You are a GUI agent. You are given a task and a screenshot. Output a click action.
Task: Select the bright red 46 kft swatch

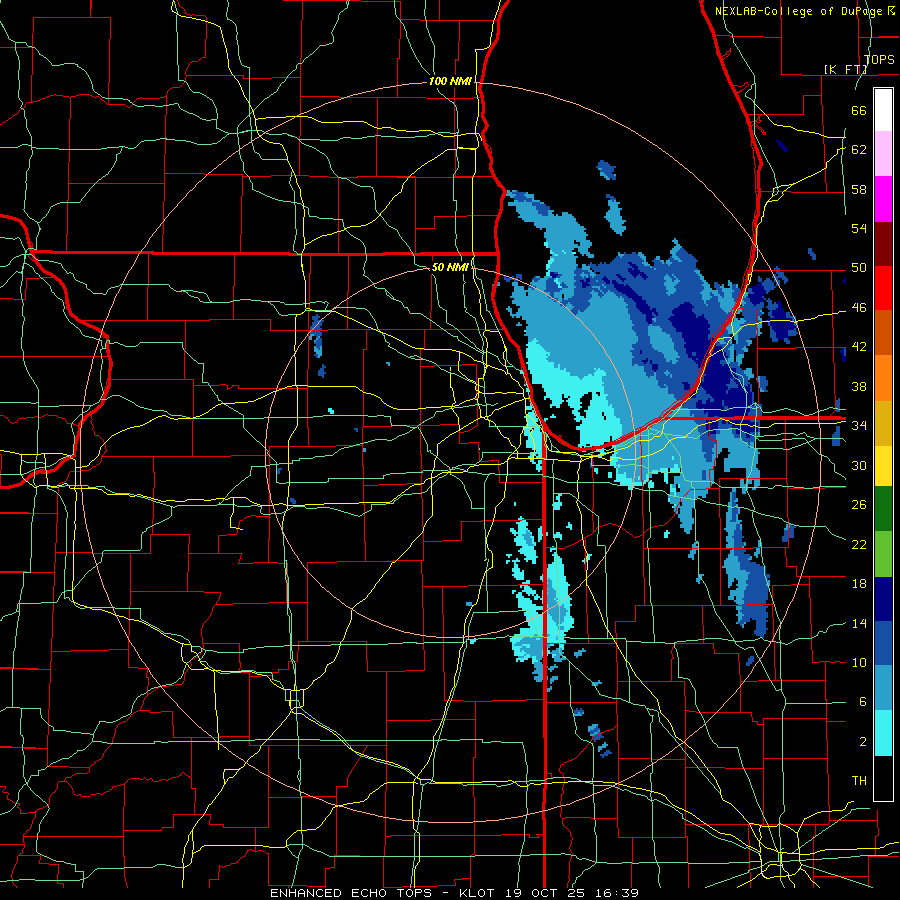point(883,288)
